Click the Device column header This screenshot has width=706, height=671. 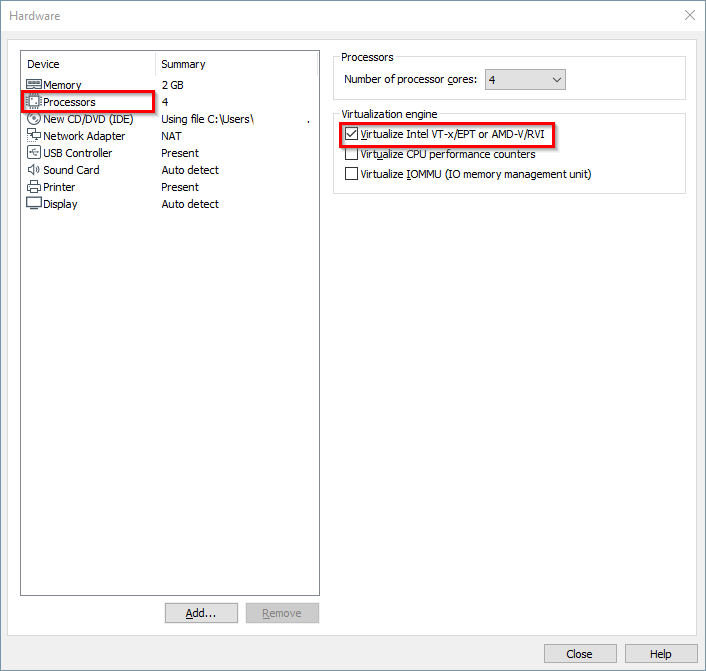[x=43, y=64]
